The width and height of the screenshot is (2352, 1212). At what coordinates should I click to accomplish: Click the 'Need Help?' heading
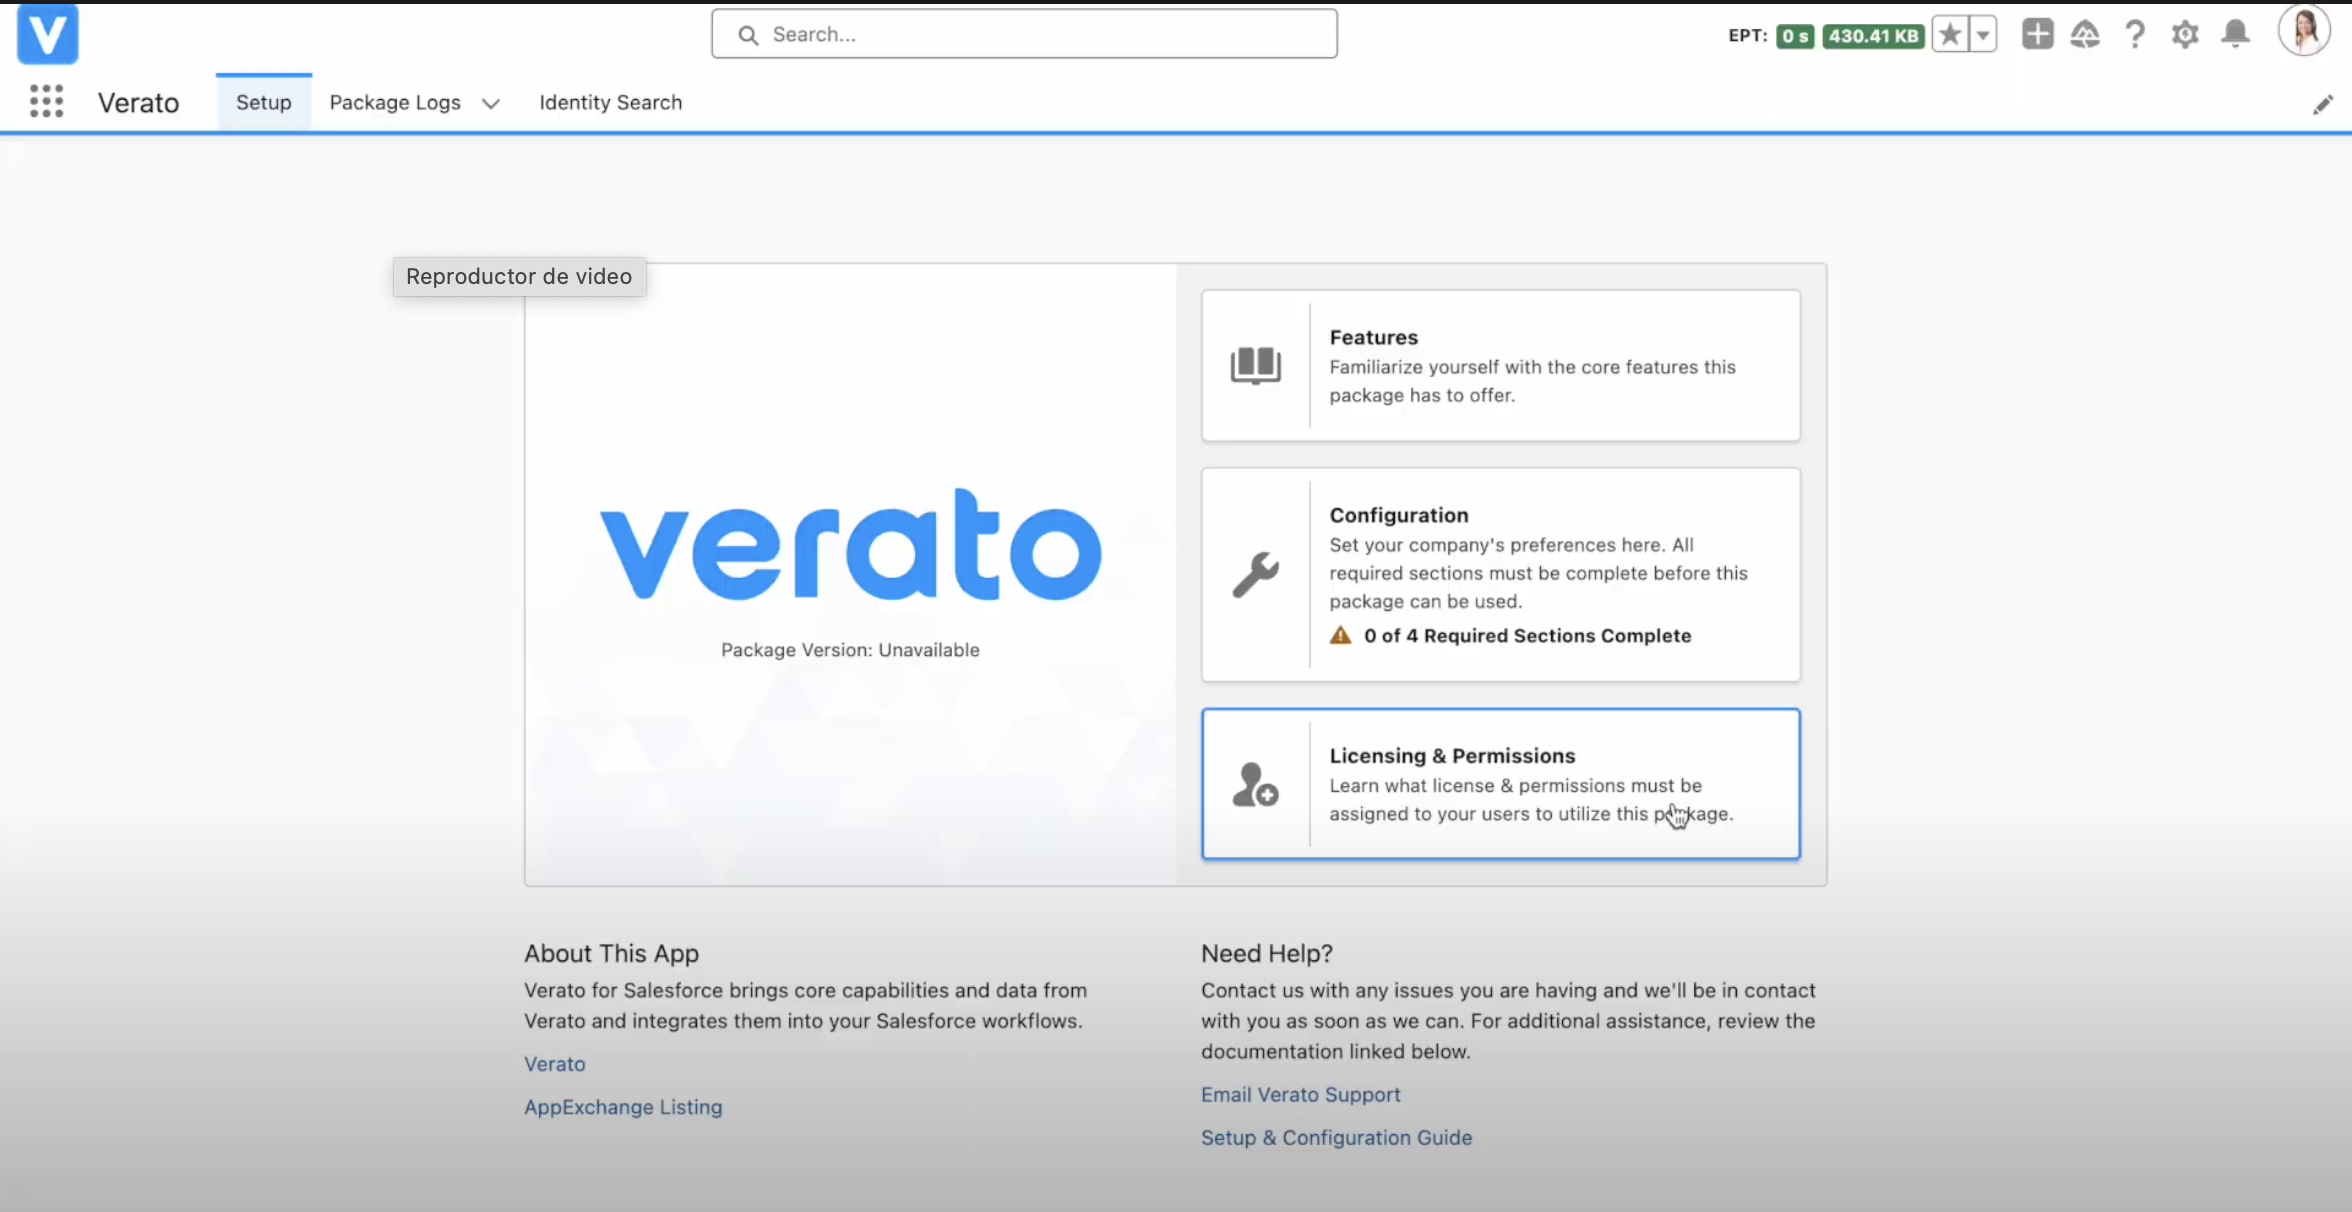tap(1267, 953)
